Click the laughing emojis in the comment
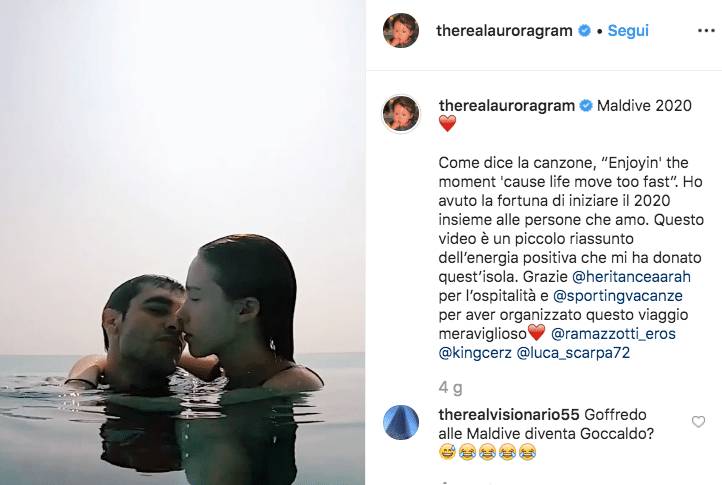Viewport: 722px width, 485px height. tap(488, 452)
